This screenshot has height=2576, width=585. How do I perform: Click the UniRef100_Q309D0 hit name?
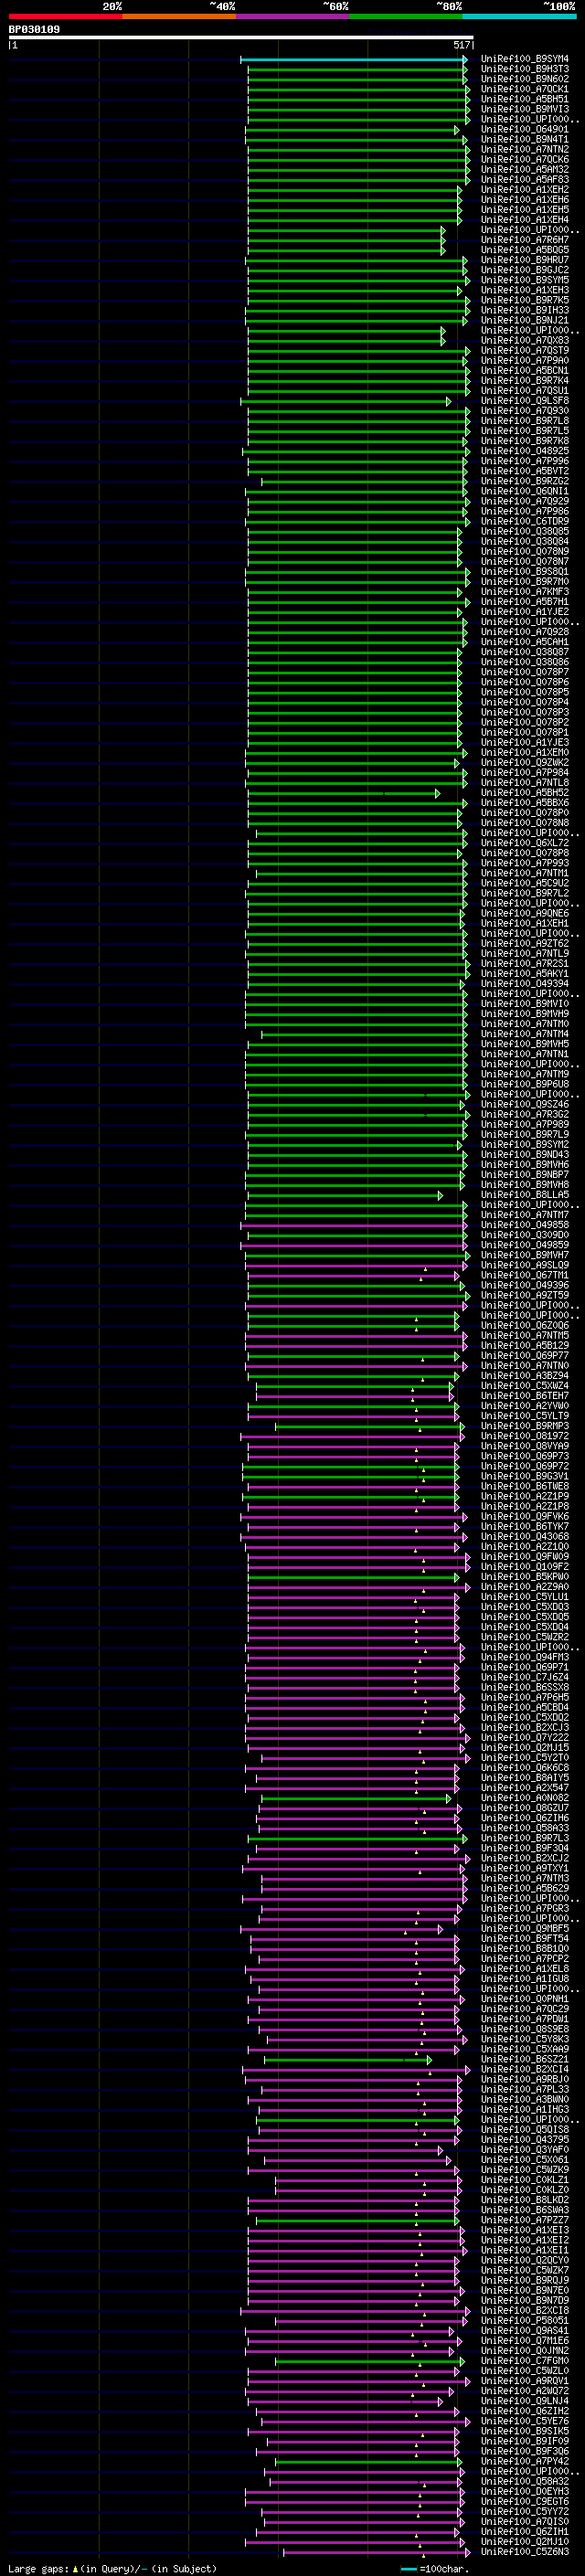[x=525, y=1235]
